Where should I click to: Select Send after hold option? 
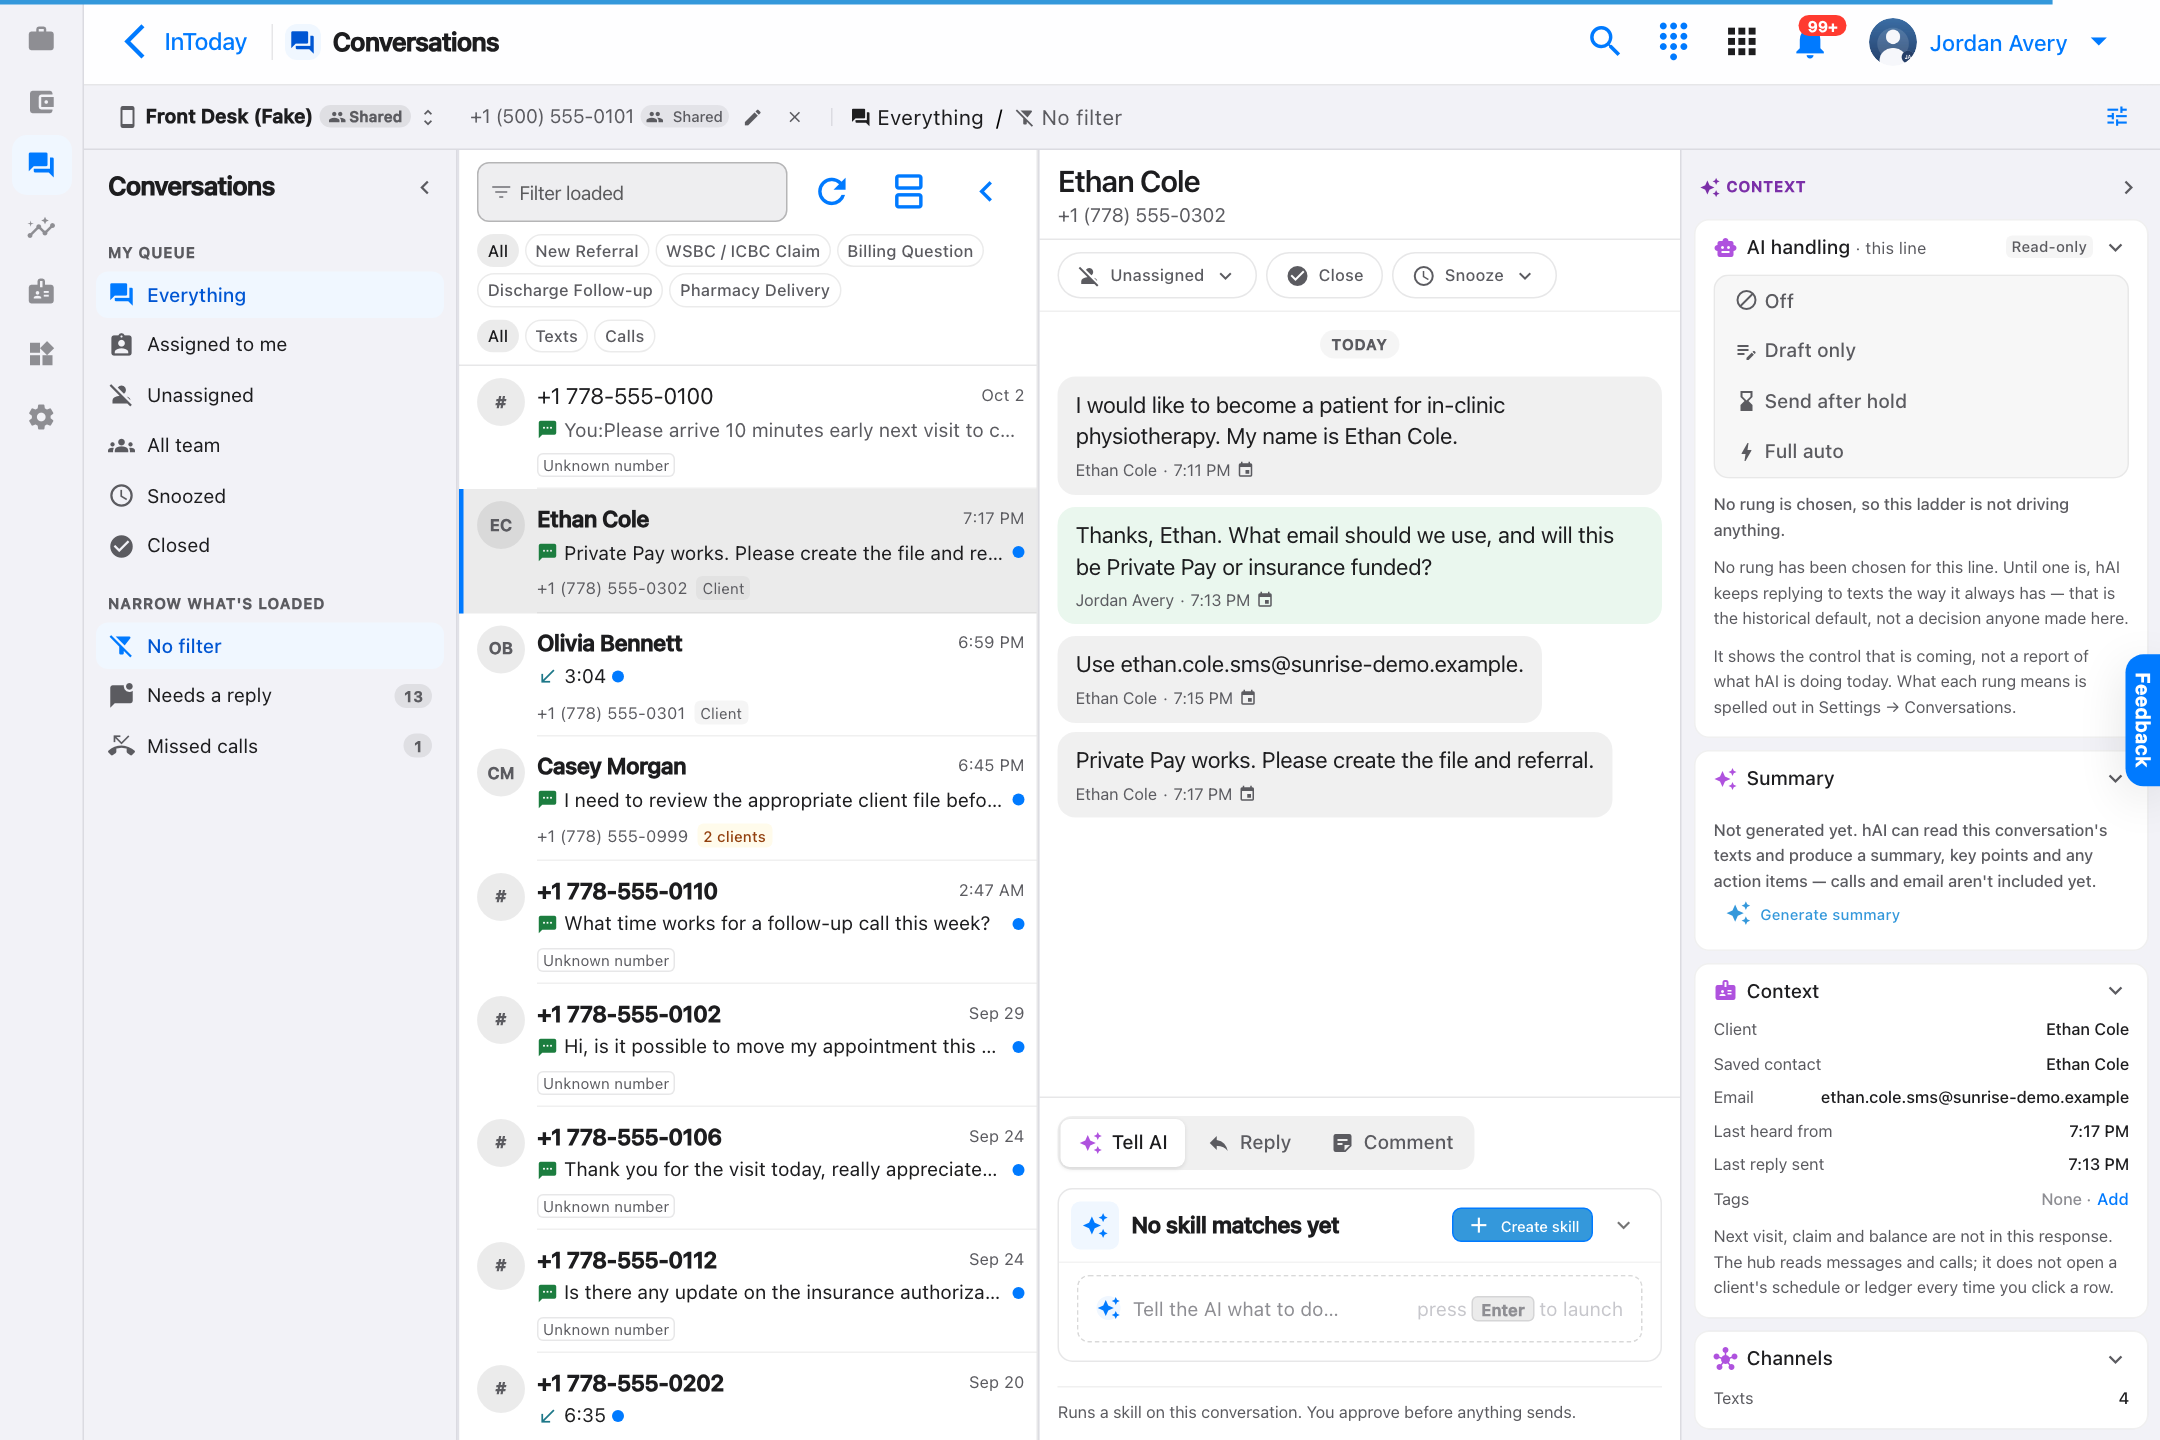pos(1920,401)
